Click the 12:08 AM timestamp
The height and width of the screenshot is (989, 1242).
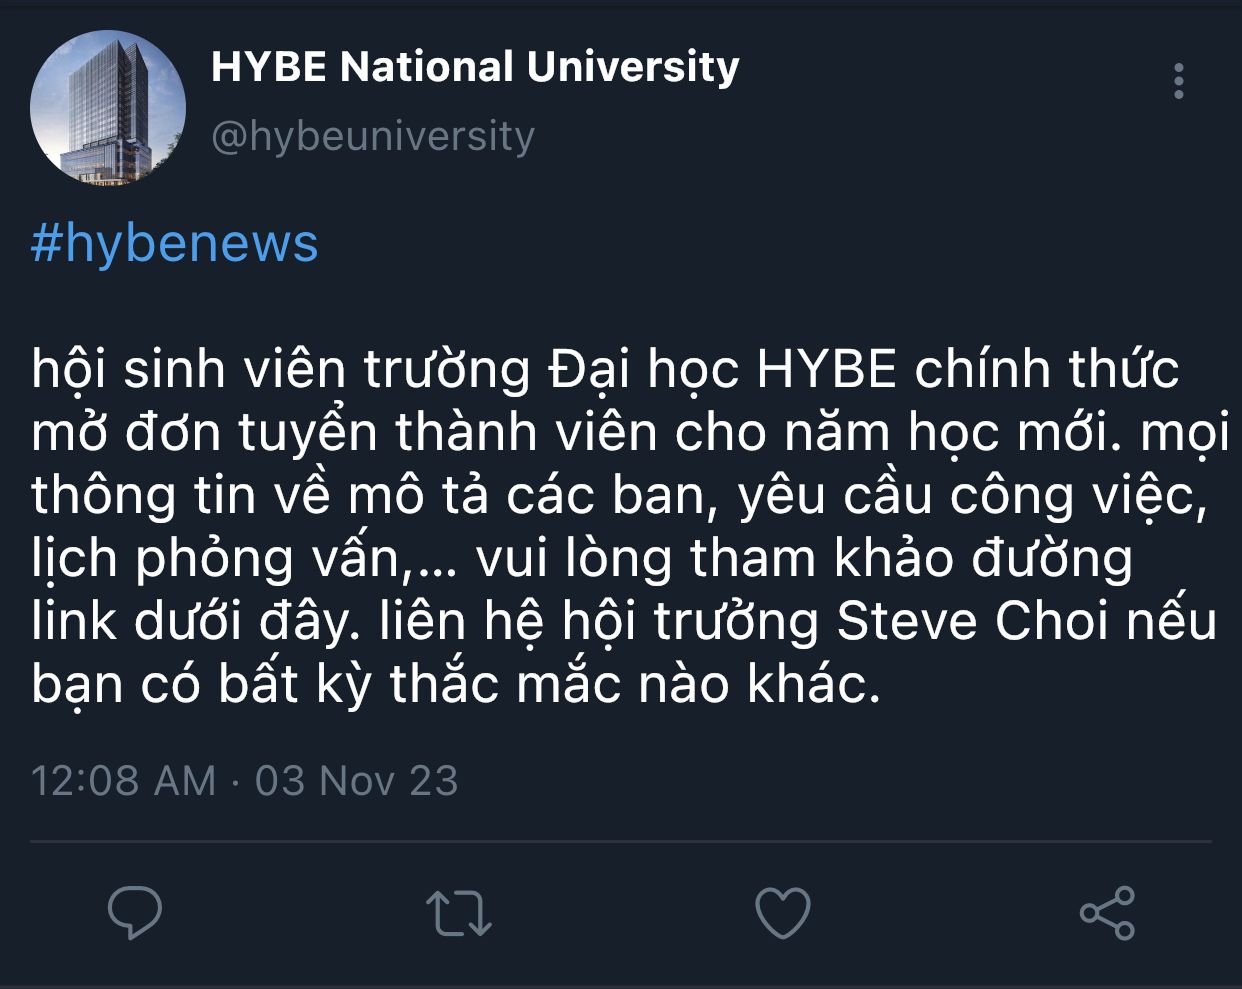(123, 781)
